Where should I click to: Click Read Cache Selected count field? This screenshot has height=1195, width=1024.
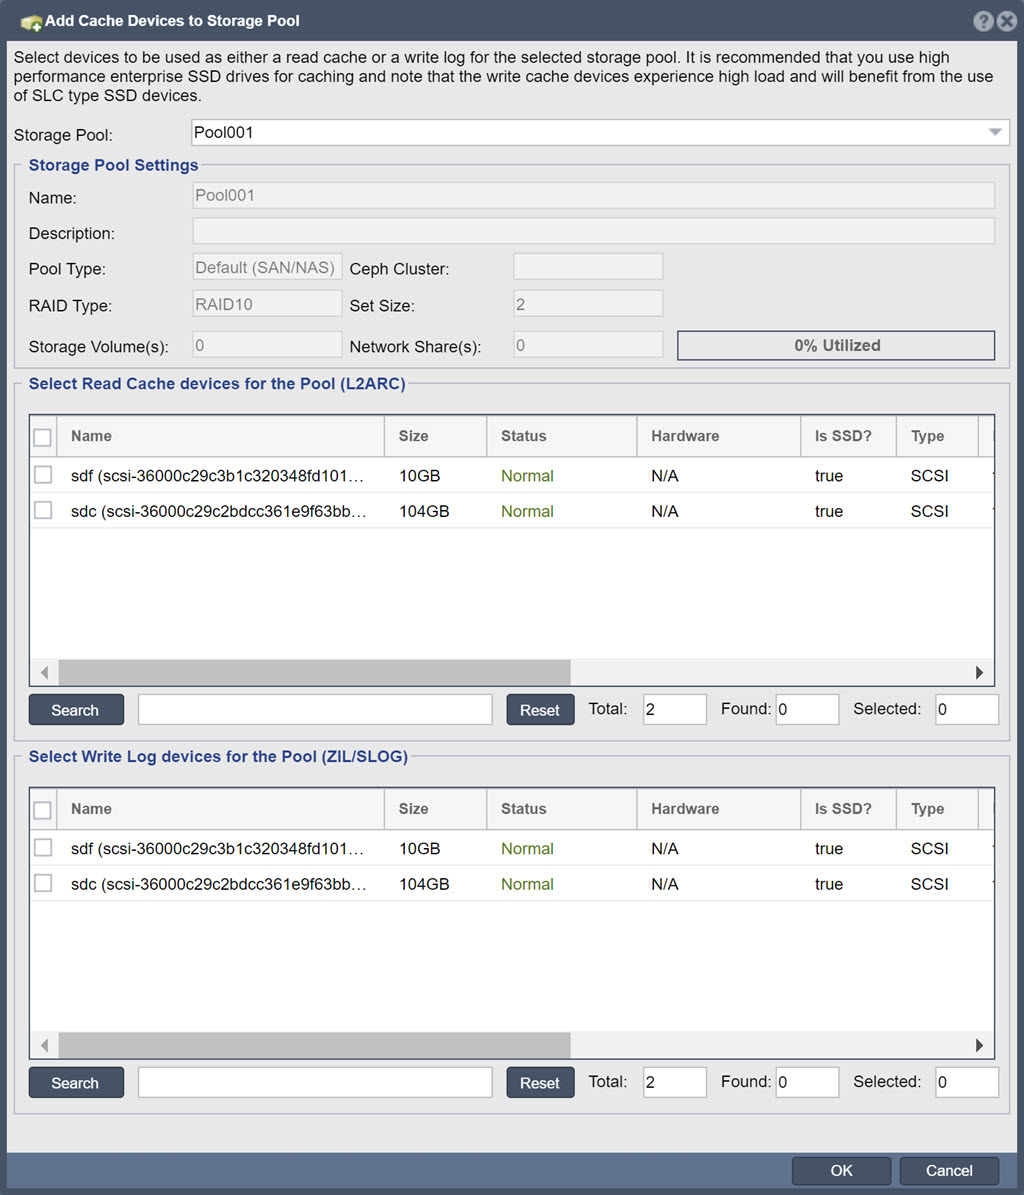tap(967, 710)
